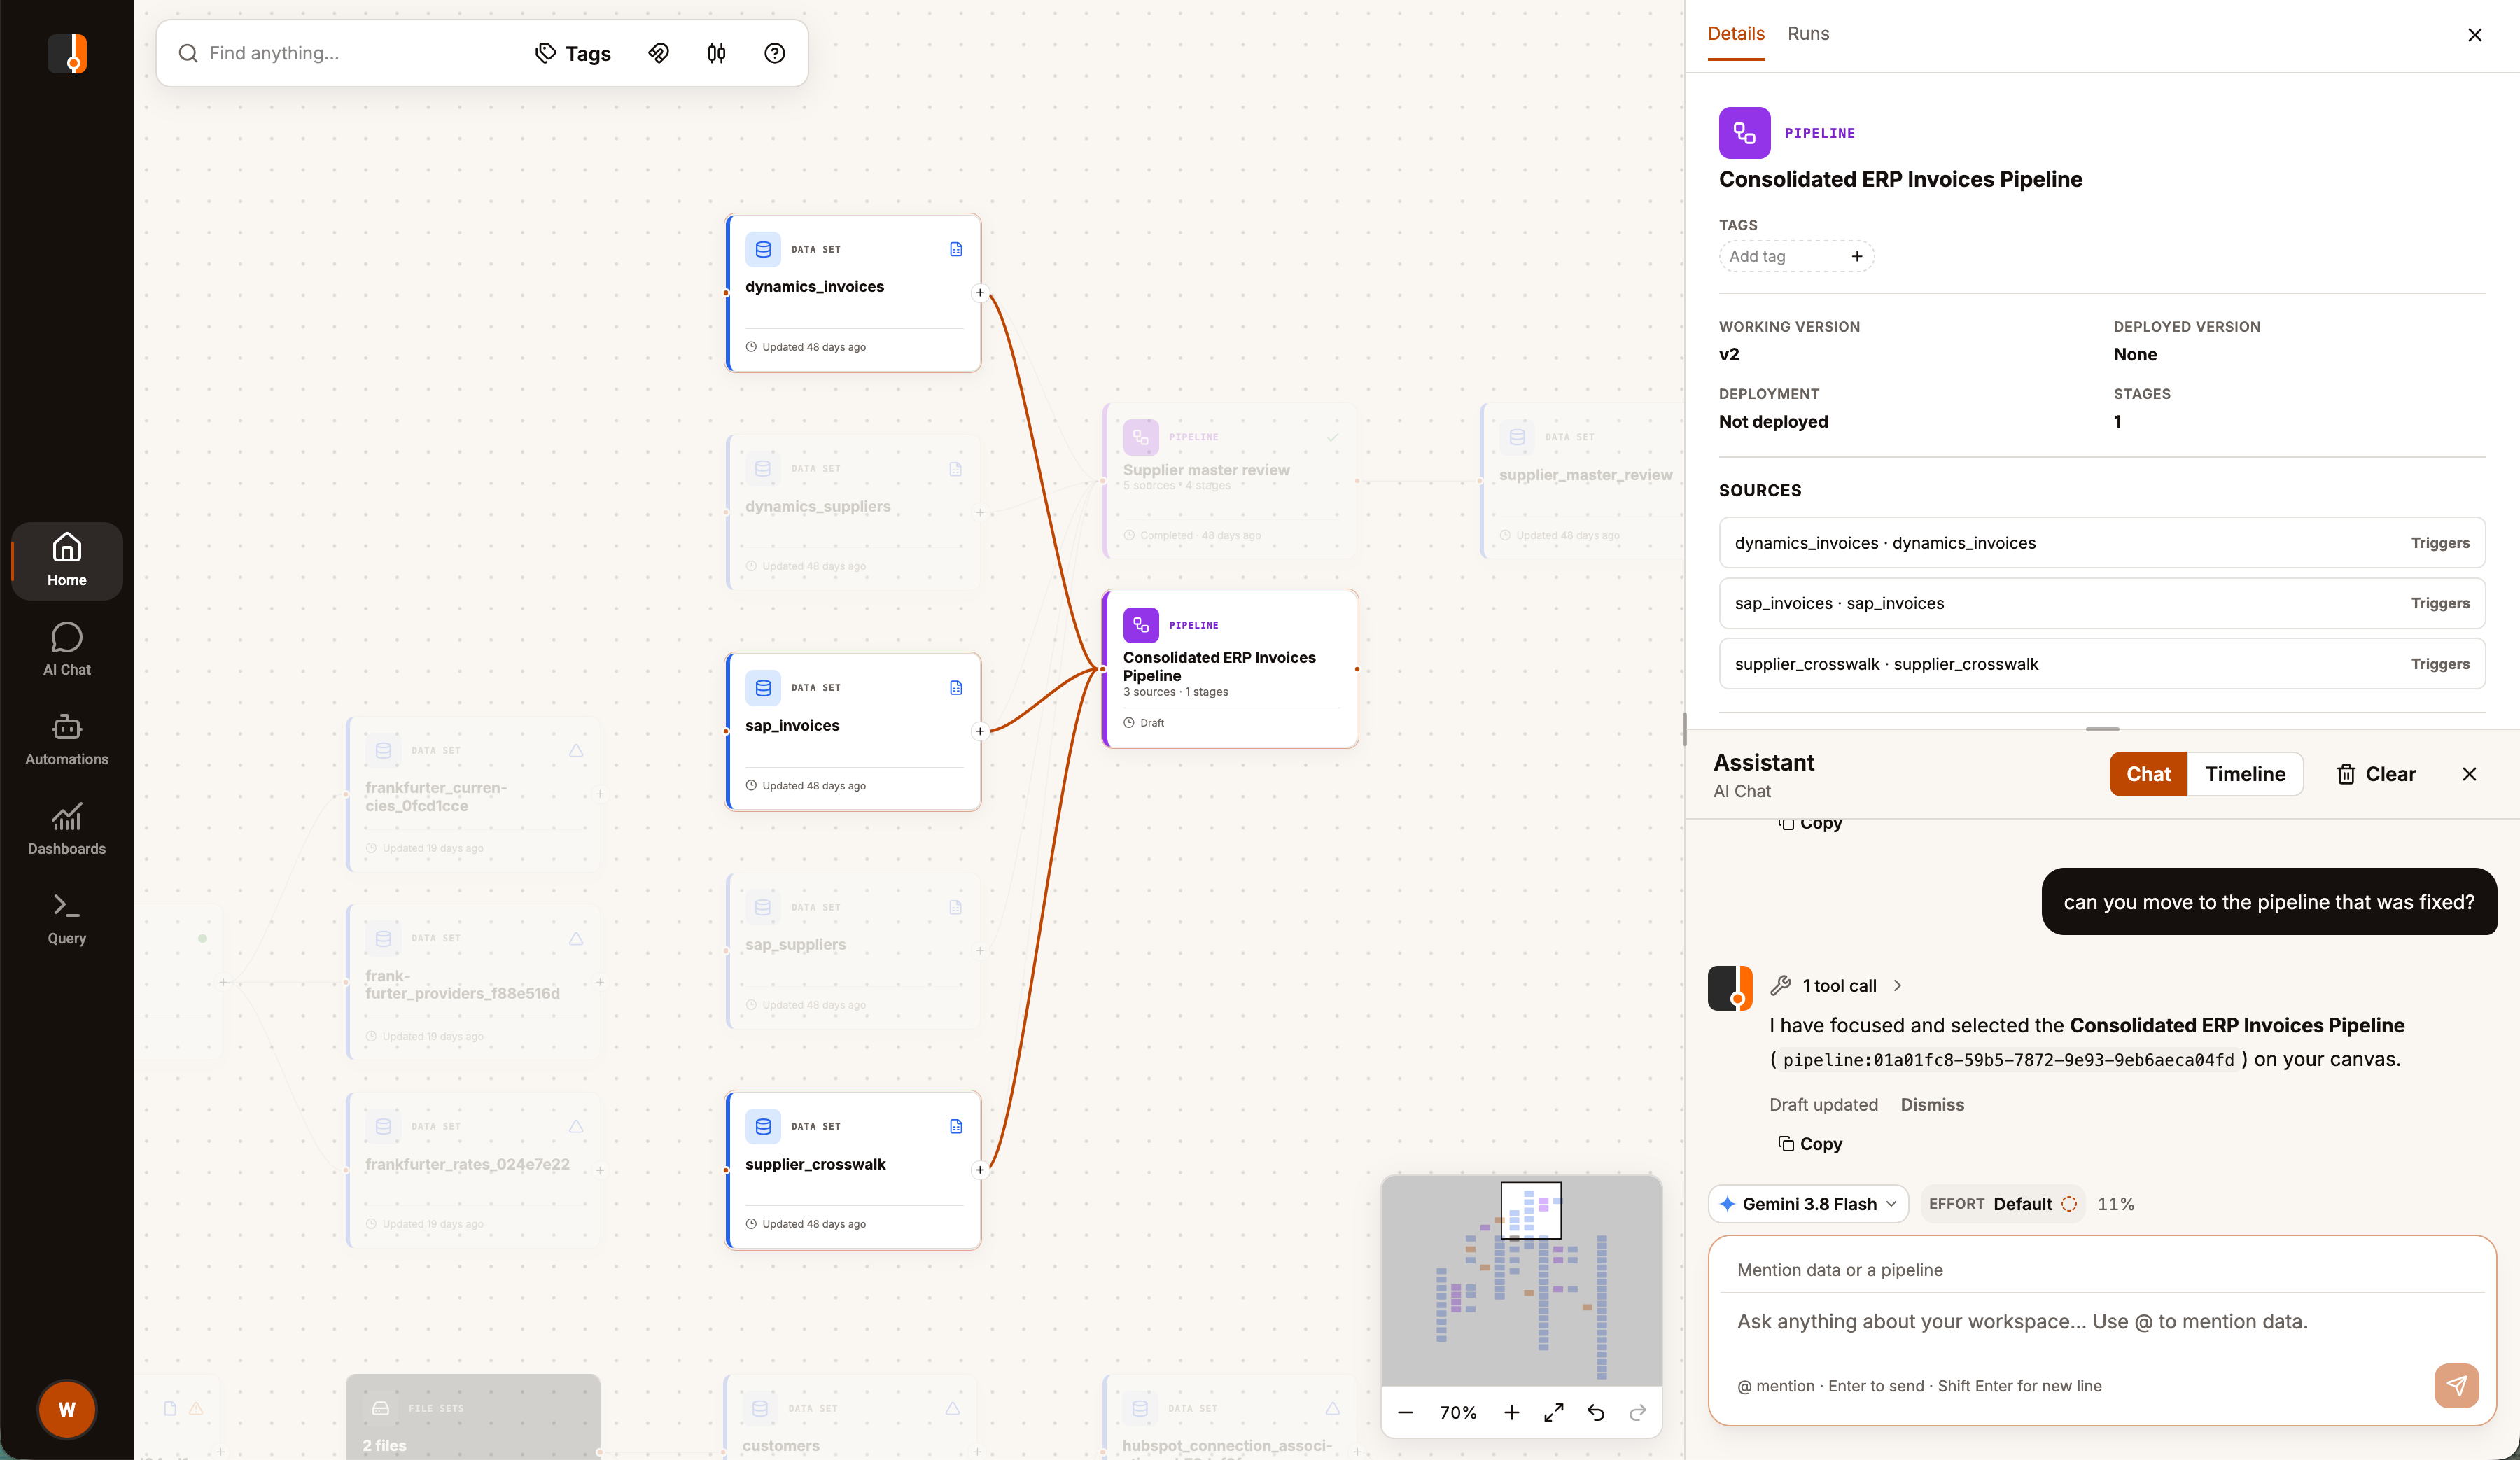Click the minimap overview thumbnail
The image size is (2520, 1460).
point(1521,1280)
